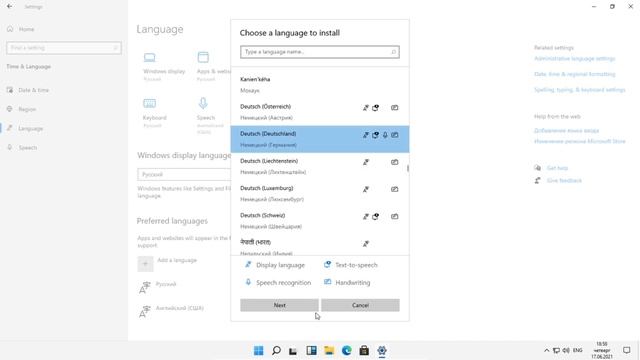Open Administrative language settings link
The image size is (640, 360).
tap(574, 58)
